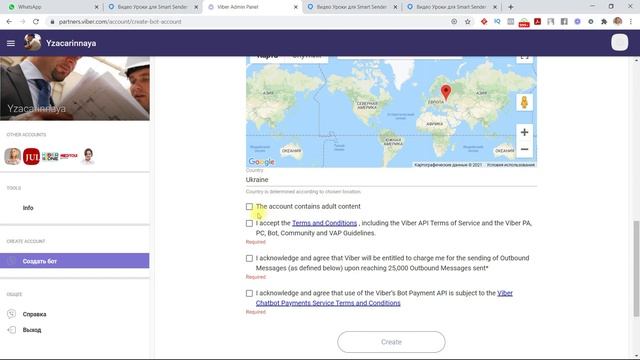640x360 pixels.
Task: Go back with the browser back arrow
Action: click(9, 22)
